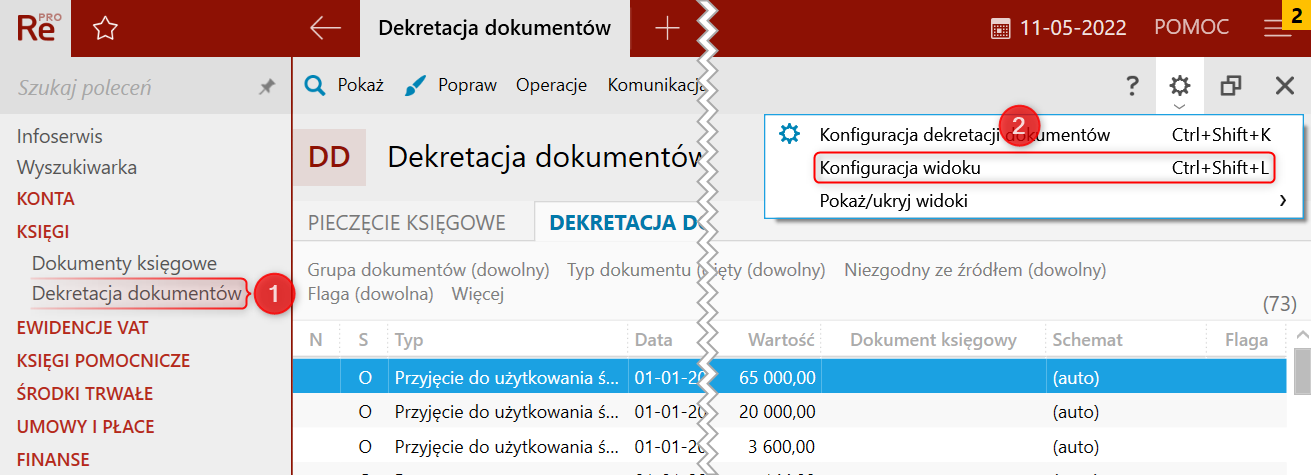
Task: Expand the ŚRODKI TRWAŁE section
Action: coord(84,394)
